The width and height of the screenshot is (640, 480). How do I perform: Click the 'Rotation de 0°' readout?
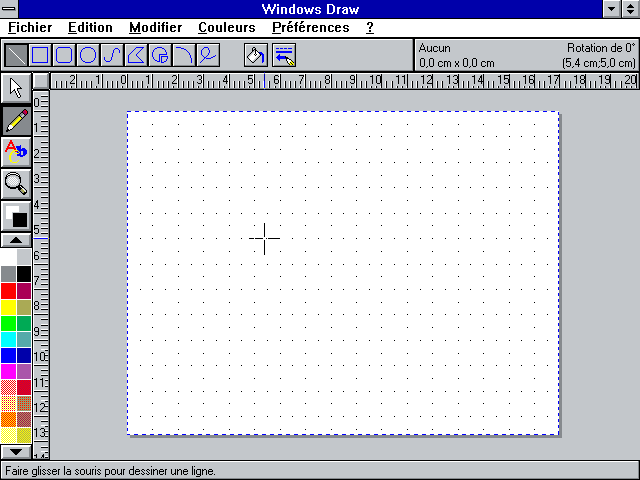(x=601, y=48)
